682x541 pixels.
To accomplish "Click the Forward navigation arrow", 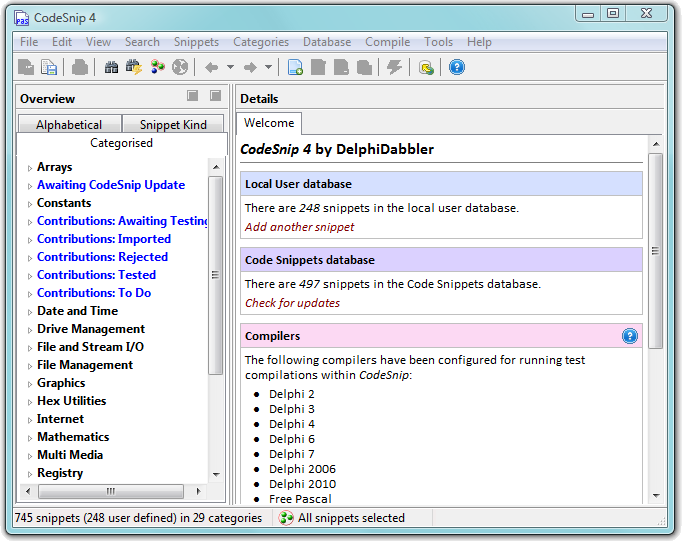I will [x=250, y=67].
